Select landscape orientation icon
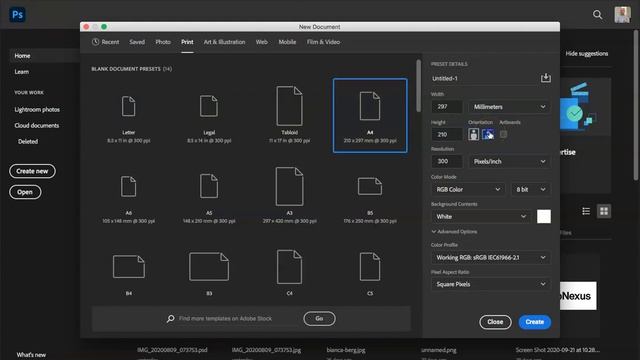The height and width of the screenshot is (360, 640). tap(488, 134)
